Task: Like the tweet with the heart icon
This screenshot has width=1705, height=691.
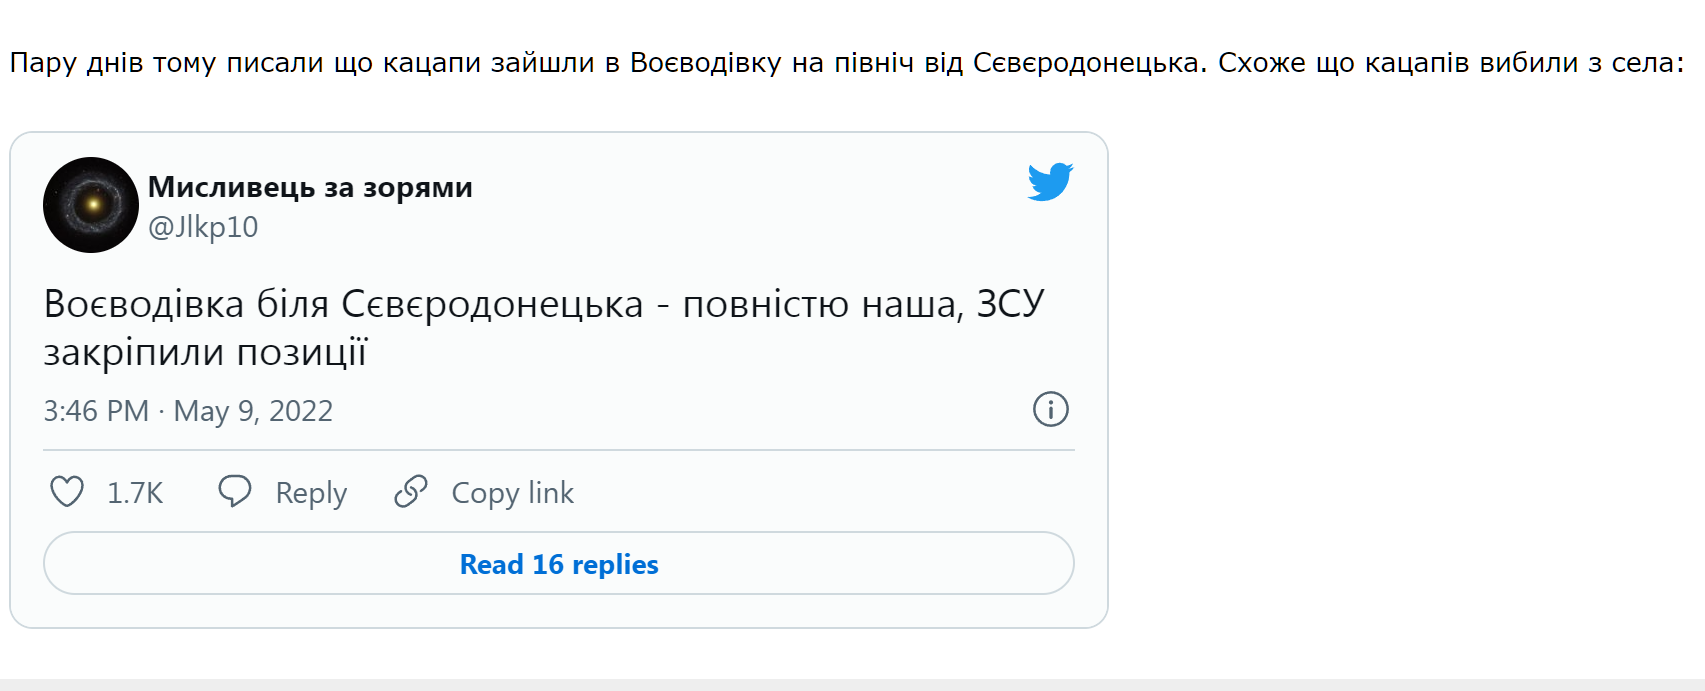Action: coord(67,492)
